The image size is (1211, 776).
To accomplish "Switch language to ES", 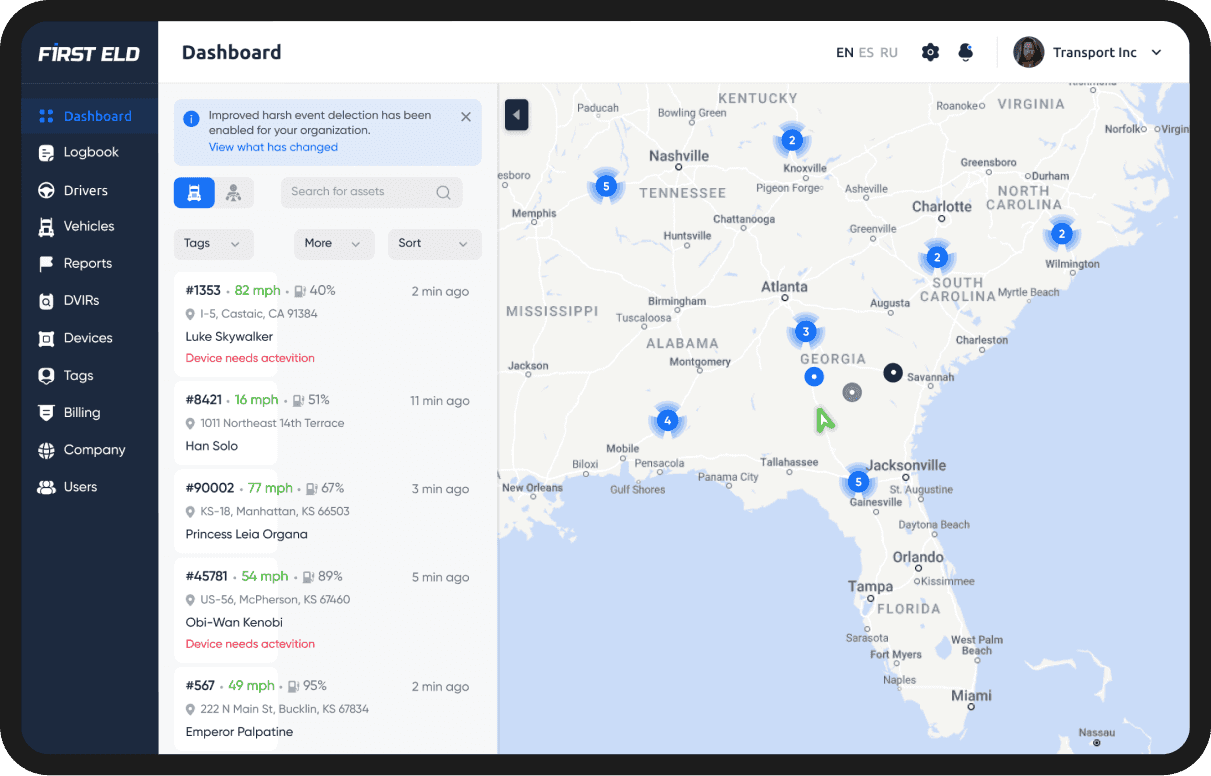I will click(x=866, y=53).
